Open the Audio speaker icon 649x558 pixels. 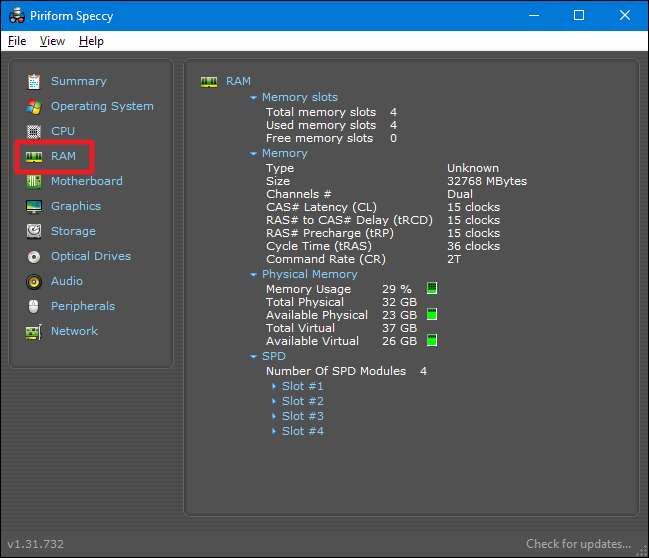coord(34,281)
